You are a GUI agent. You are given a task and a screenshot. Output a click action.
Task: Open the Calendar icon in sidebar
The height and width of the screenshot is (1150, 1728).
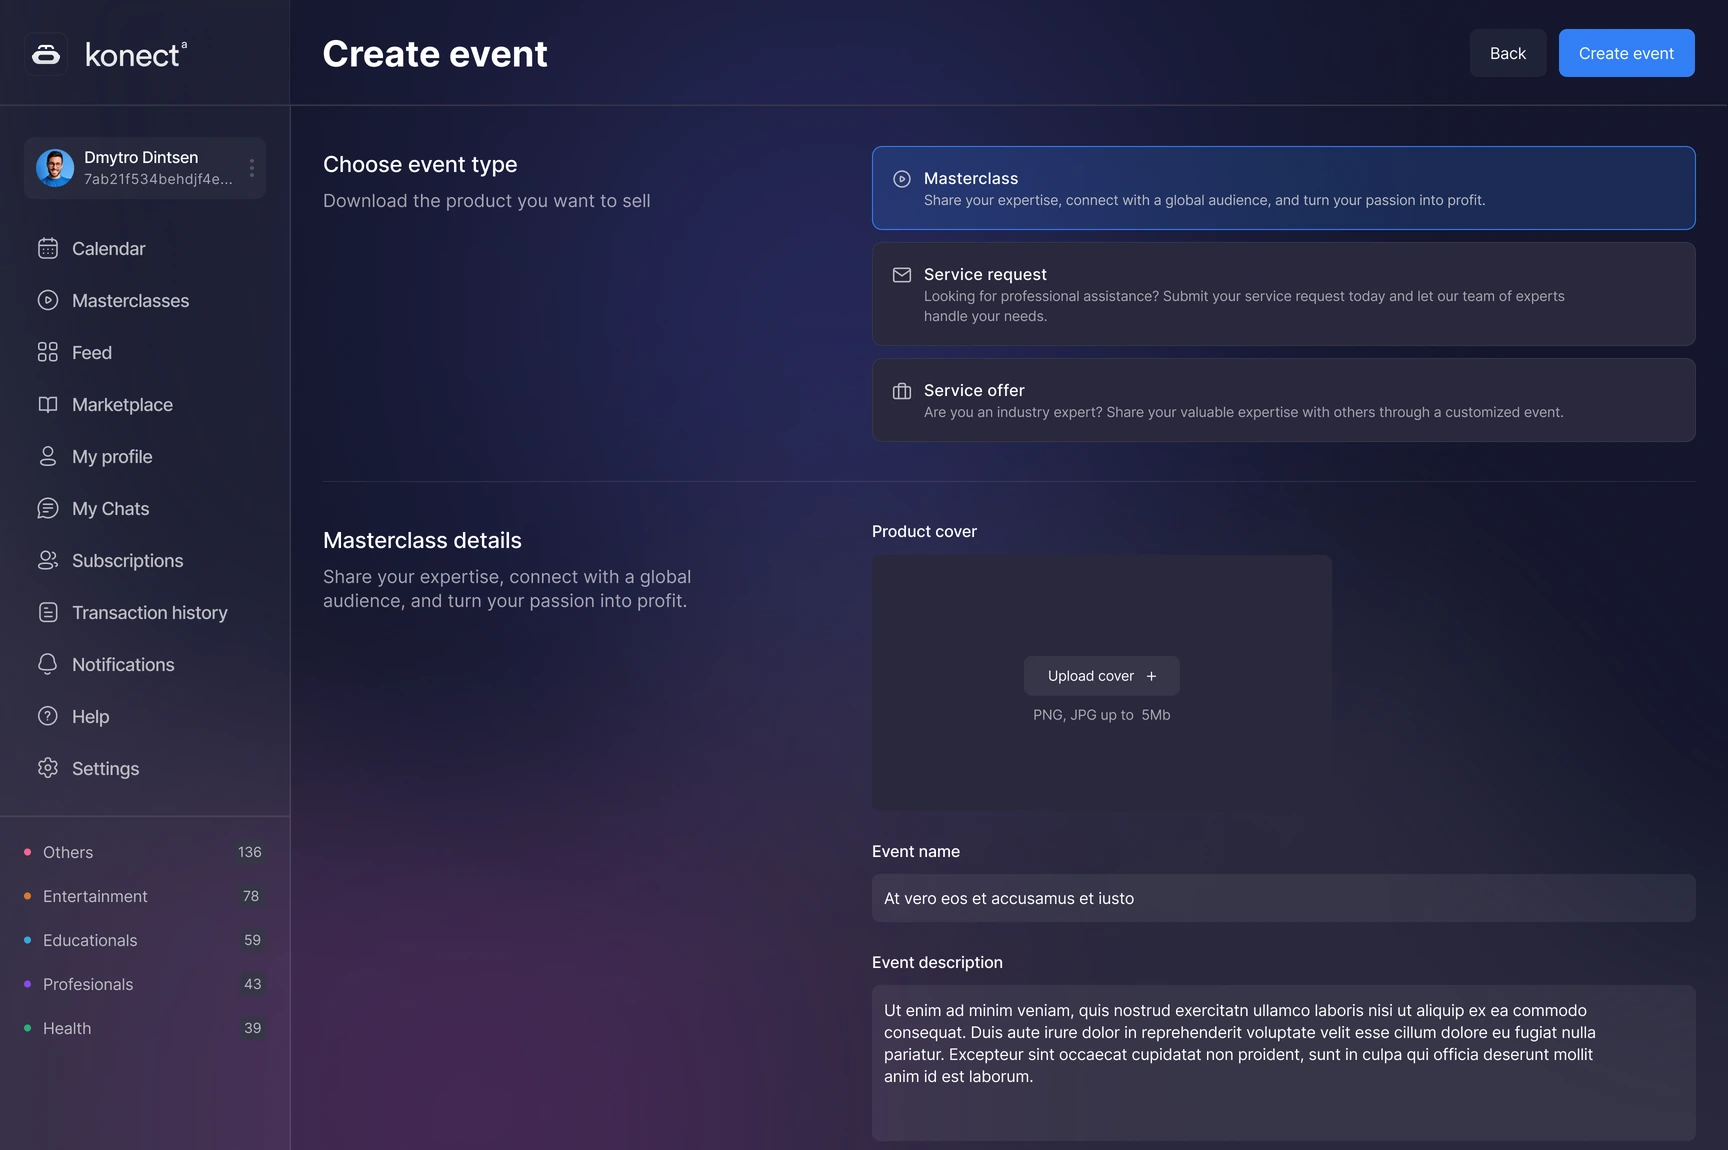[48, 248]
